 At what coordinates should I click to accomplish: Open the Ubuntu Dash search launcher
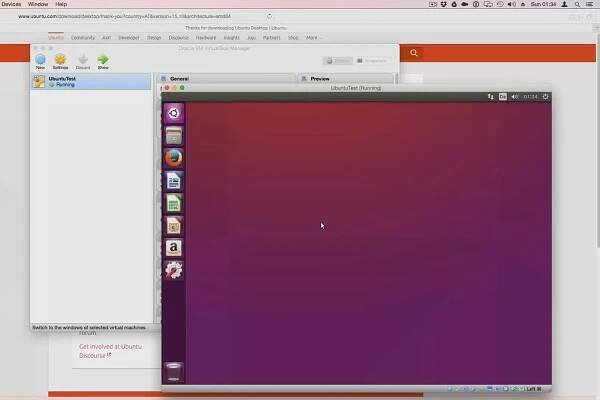click(174, 113)
